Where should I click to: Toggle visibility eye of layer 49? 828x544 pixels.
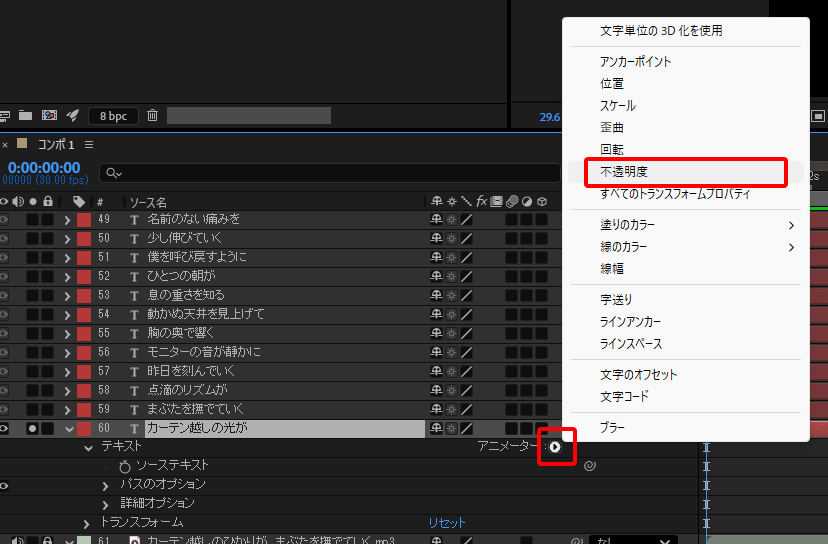coord(4,219)
